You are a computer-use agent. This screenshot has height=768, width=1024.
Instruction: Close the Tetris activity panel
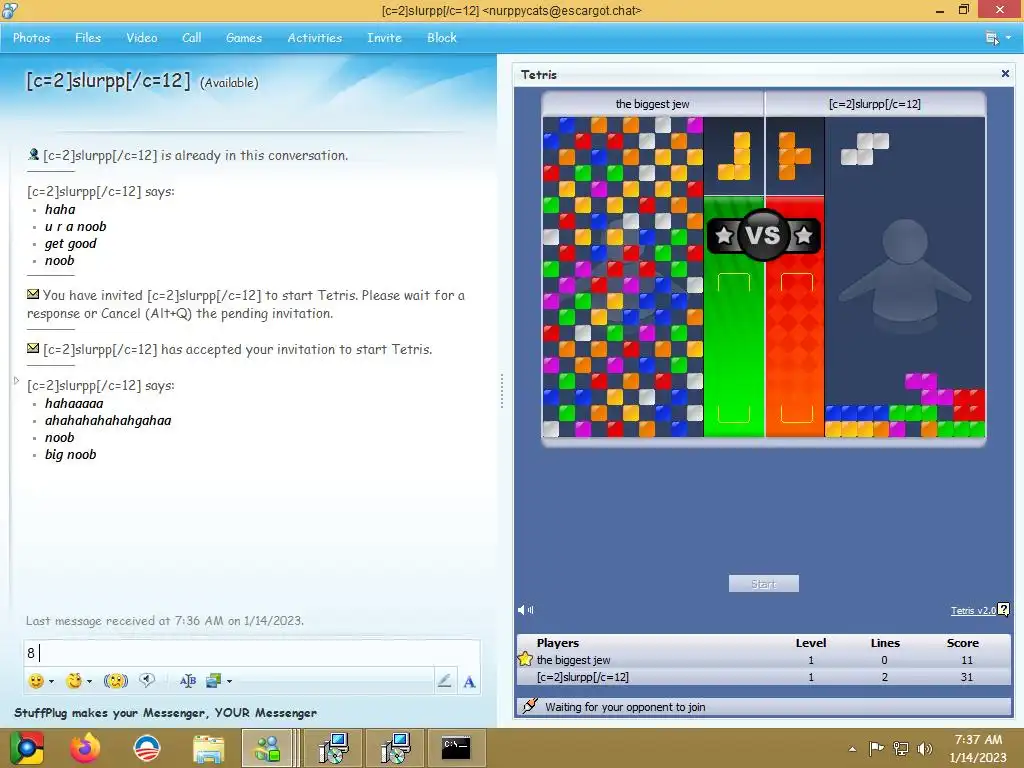click(x=1005, y=74)
